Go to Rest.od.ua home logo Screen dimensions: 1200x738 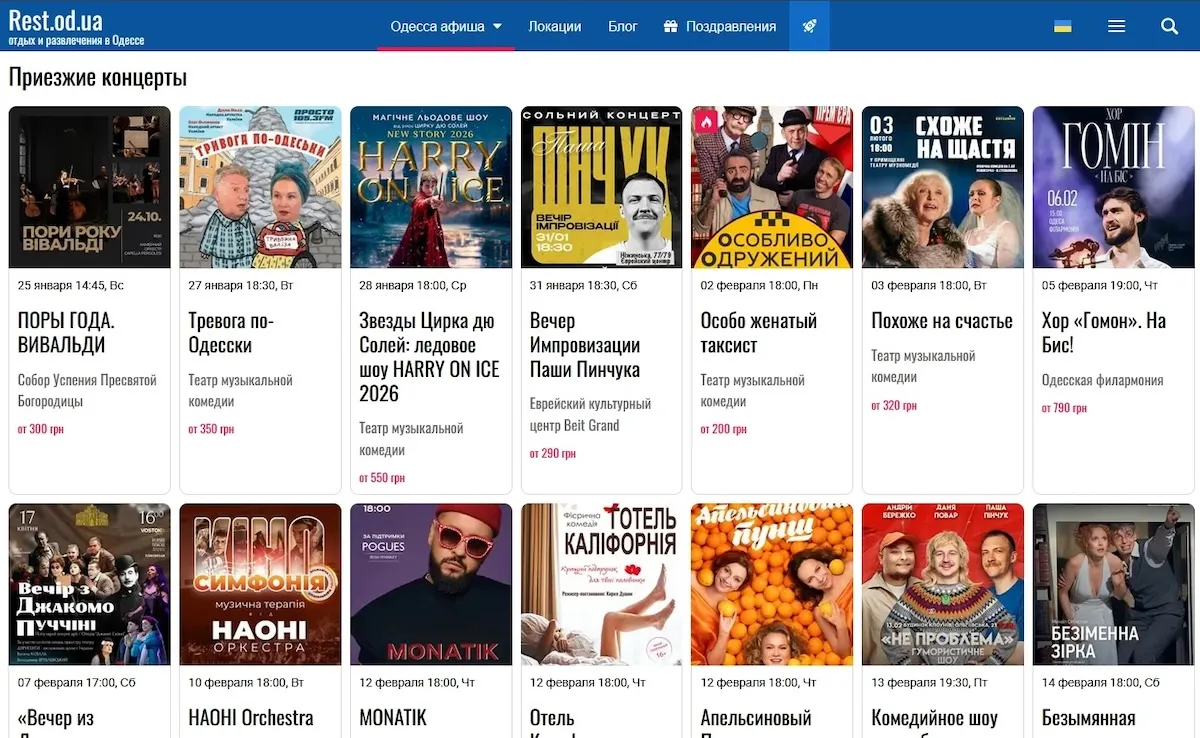(76, 26)
